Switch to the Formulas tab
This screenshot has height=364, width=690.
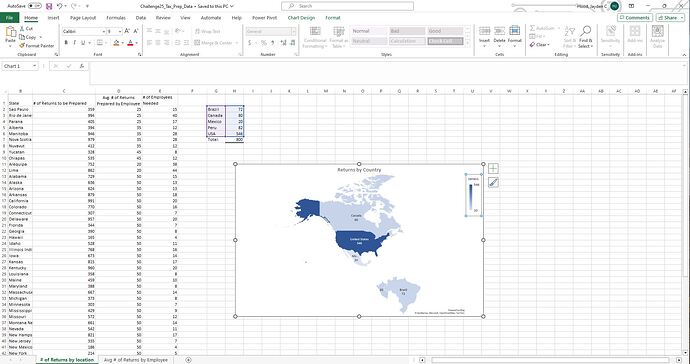click(116, 18)
